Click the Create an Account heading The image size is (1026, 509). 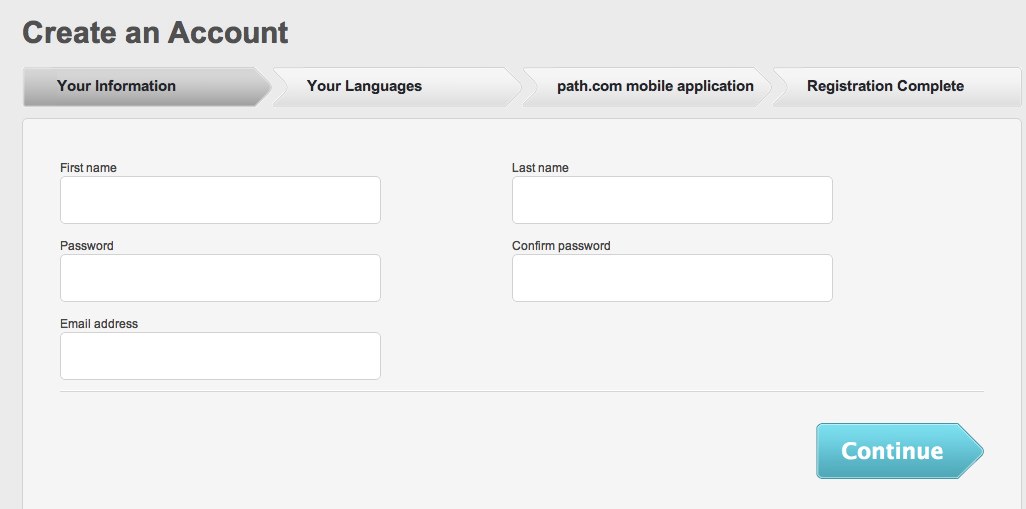(x=155, y=33)
